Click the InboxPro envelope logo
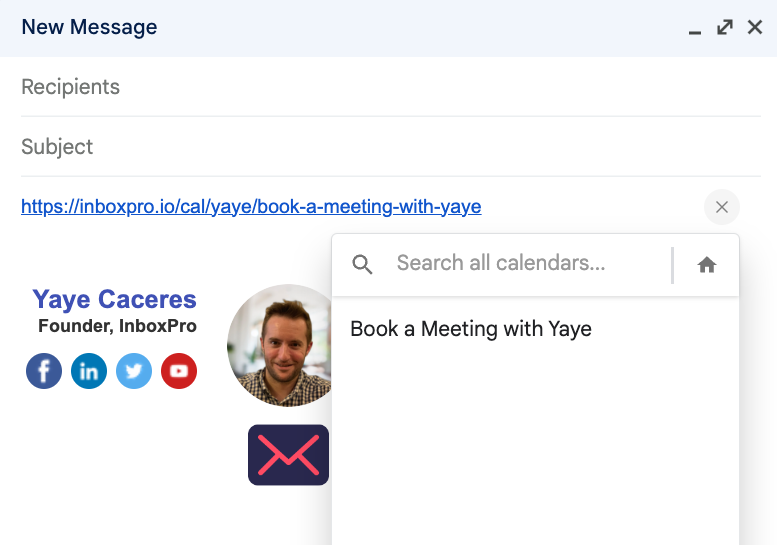Viewport: 777px width, 545px height. click(288, 455)
